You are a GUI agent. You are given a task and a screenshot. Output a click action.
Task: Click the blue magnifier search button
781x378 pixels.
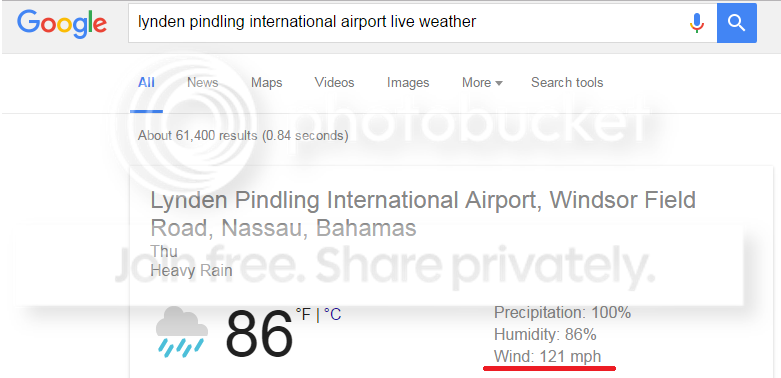coord(737,22)
